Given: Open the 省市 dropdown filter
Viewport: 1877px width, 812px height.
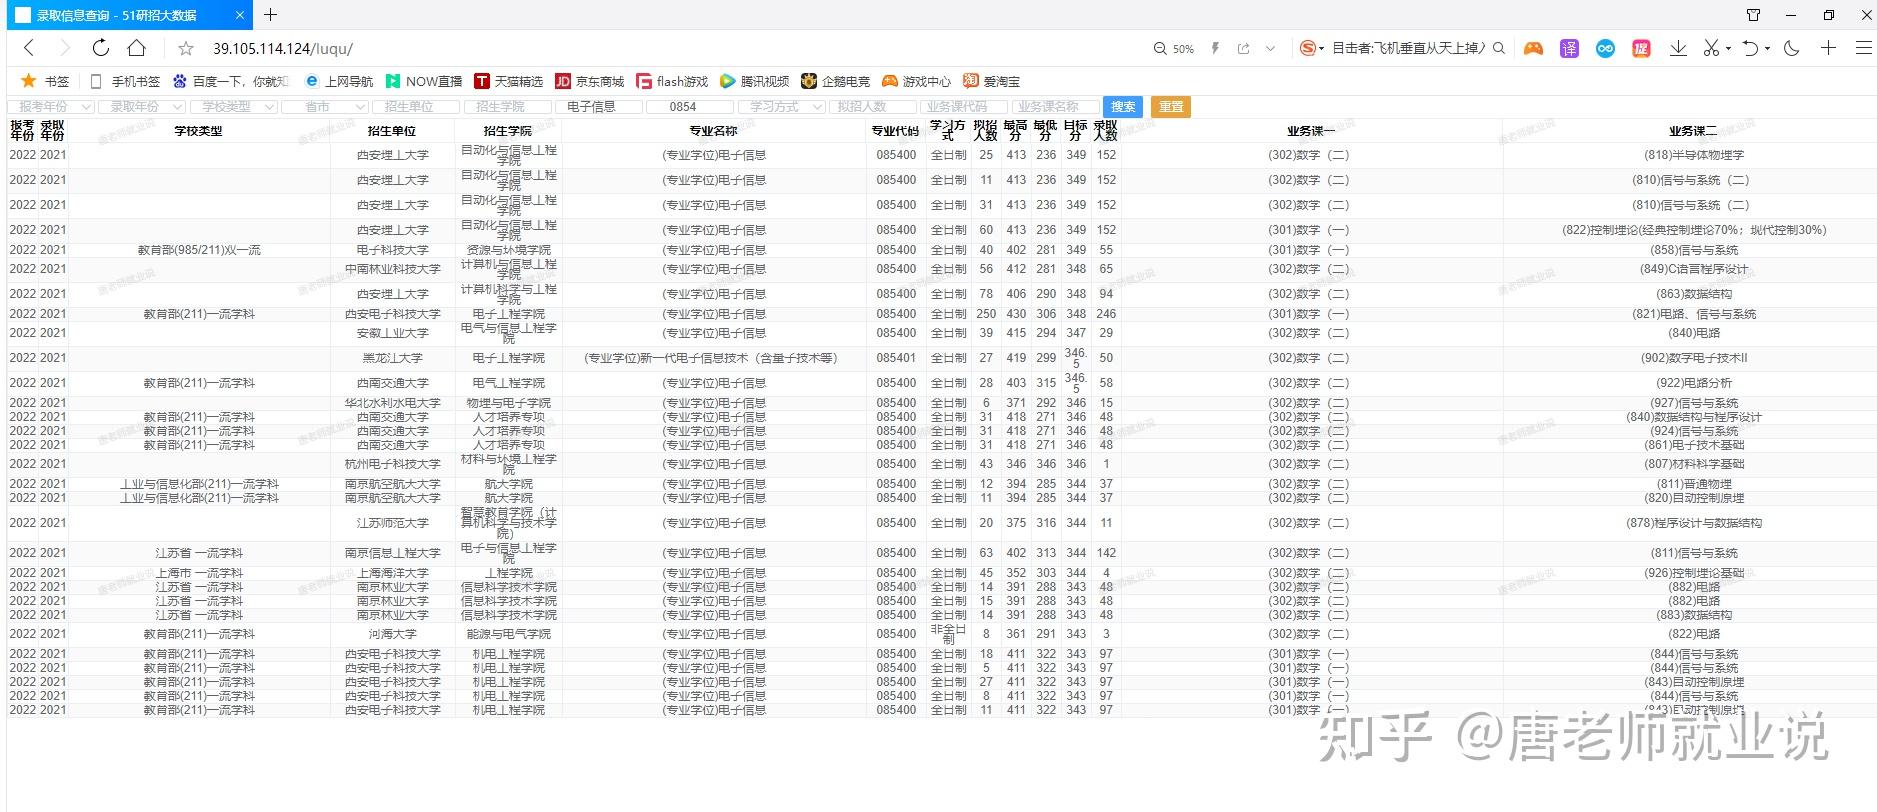Looking at the screenshot, I should [x=325, y=107].
